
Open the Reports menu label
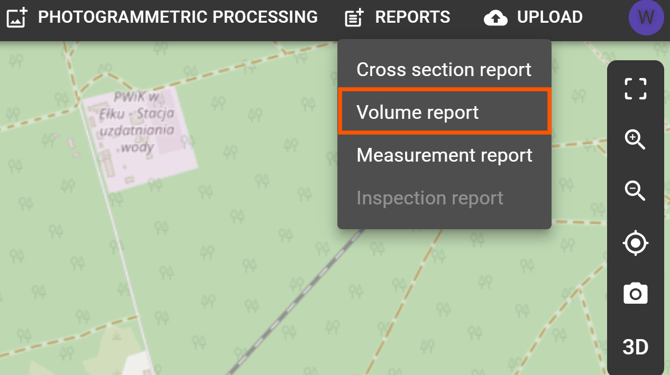point(412,18)
